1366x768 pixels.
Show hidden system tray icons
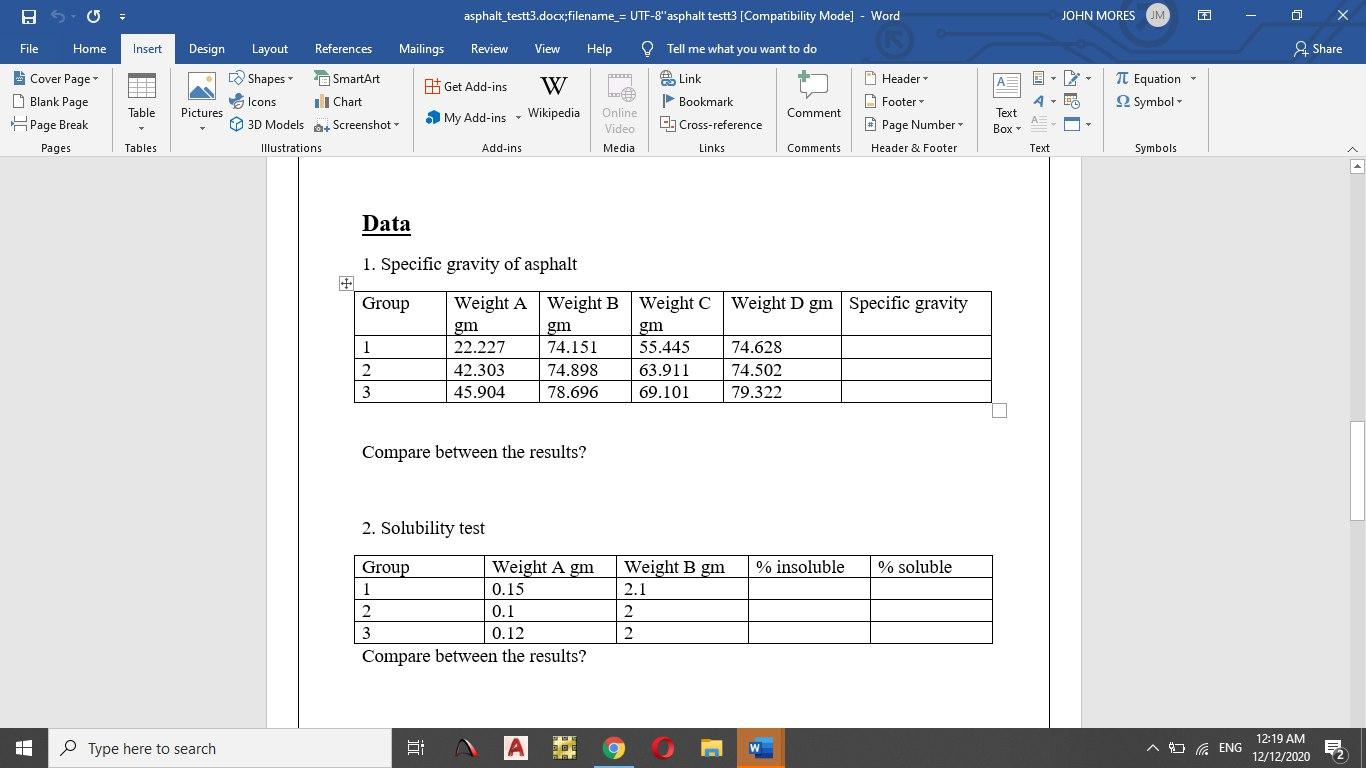point(1152,748)
